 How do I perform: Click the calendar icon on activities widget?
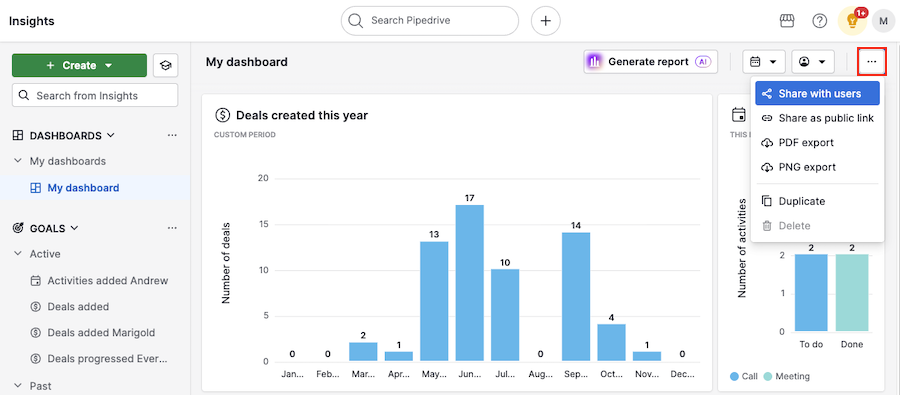[739, 115]
